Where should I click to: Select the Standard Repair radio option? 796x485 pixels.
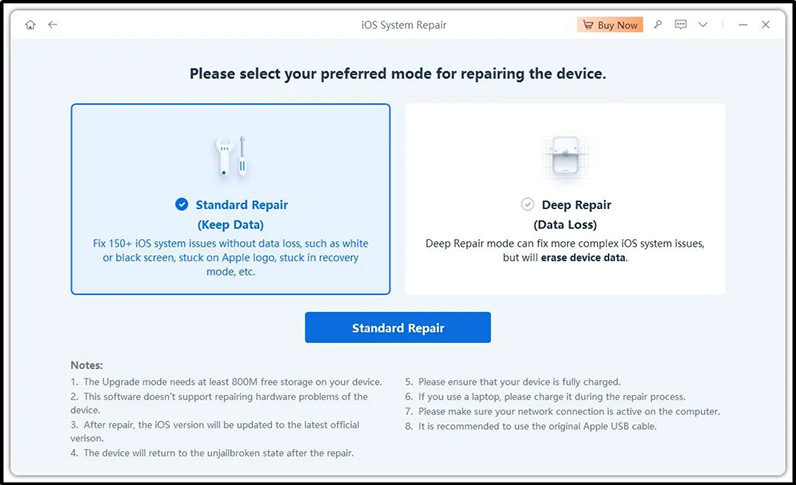182,204
